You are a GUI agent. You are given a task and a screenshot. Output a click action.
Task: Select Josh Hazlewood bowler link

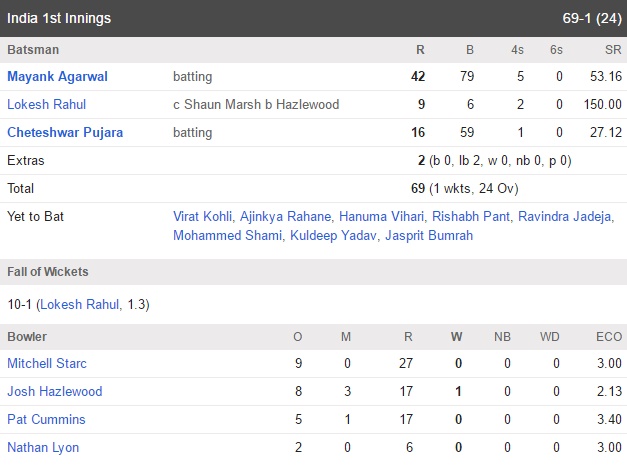point(55,391)
